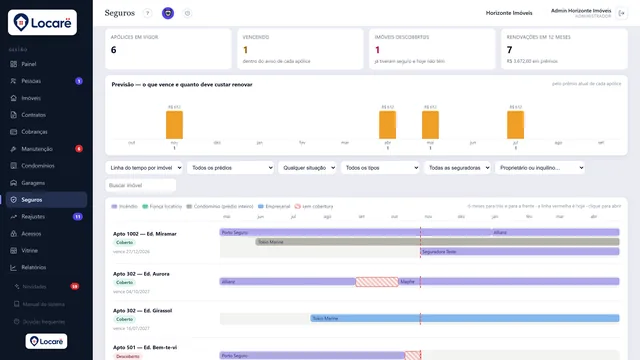Click the Empresarial blue legend swatch
The height and width of the screenshot is (360, 640).
coord(261,207)
